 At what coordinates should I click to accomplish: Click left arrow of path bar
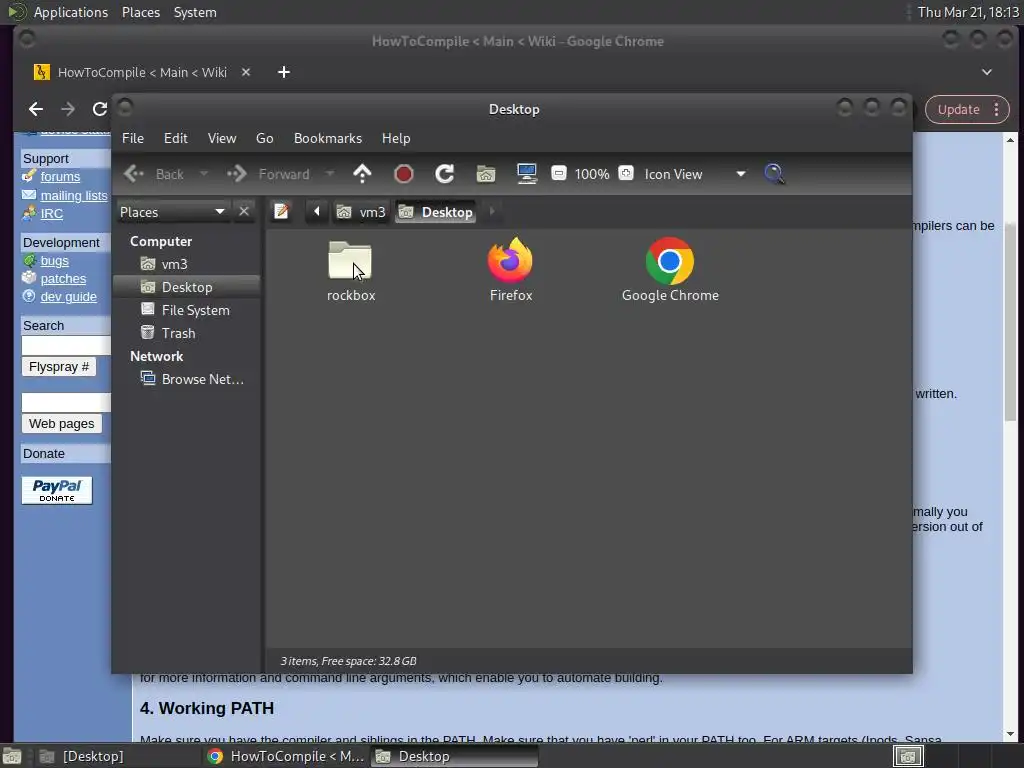pos(317,211)
